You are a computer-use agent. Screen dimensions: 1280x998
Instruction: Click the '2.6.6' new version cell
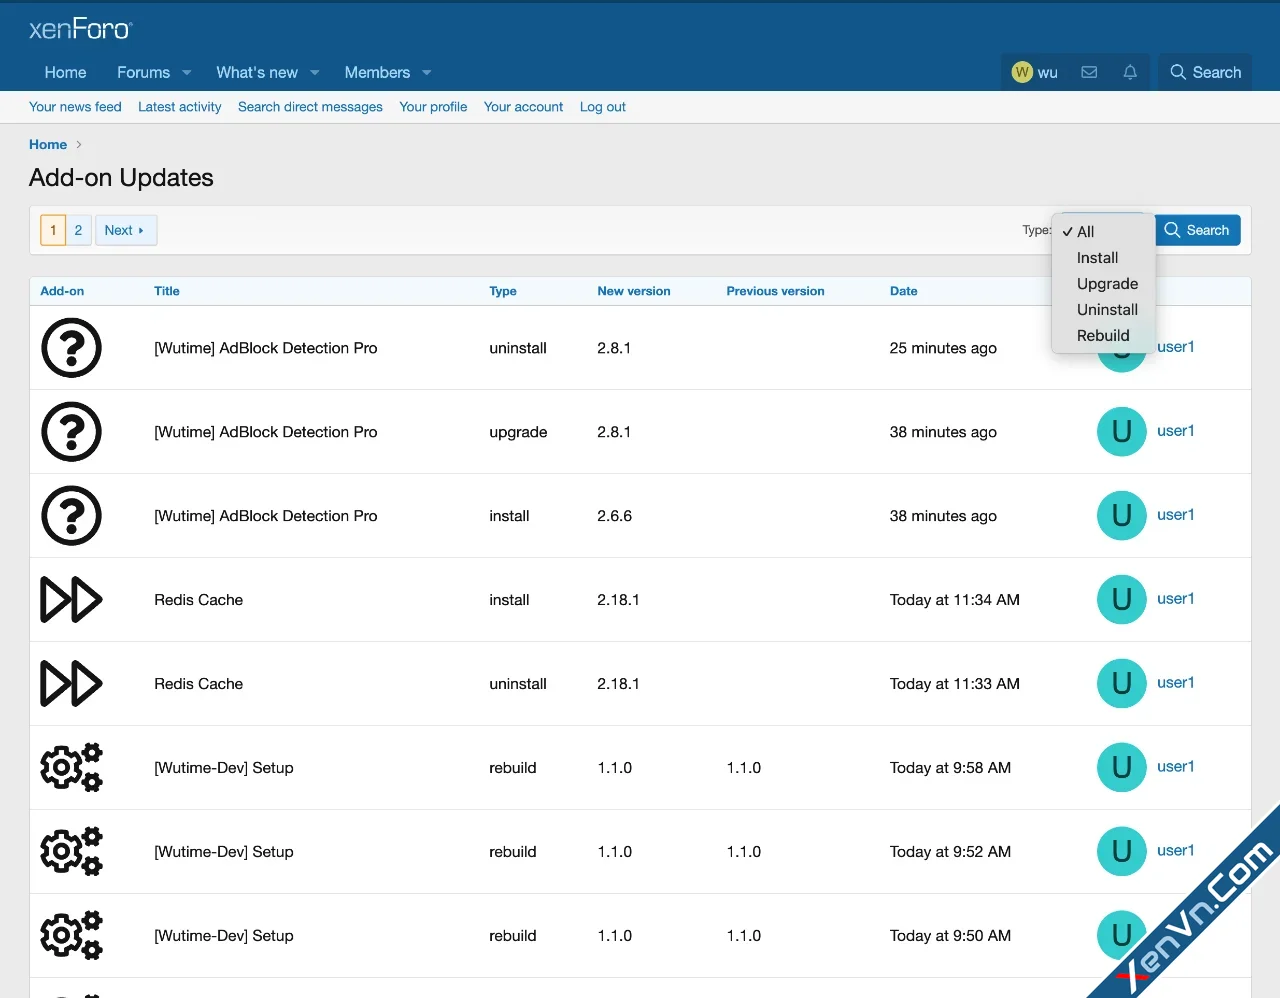[x=615, y=516]
